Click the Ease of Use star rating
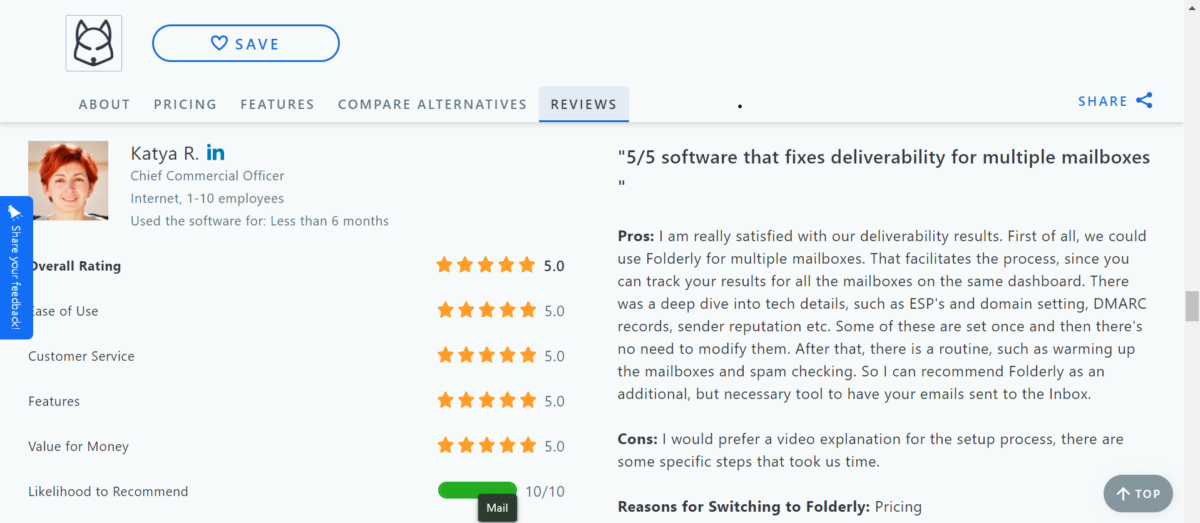The height and width of the screenshot is (523, 1200). click(486, 311)
